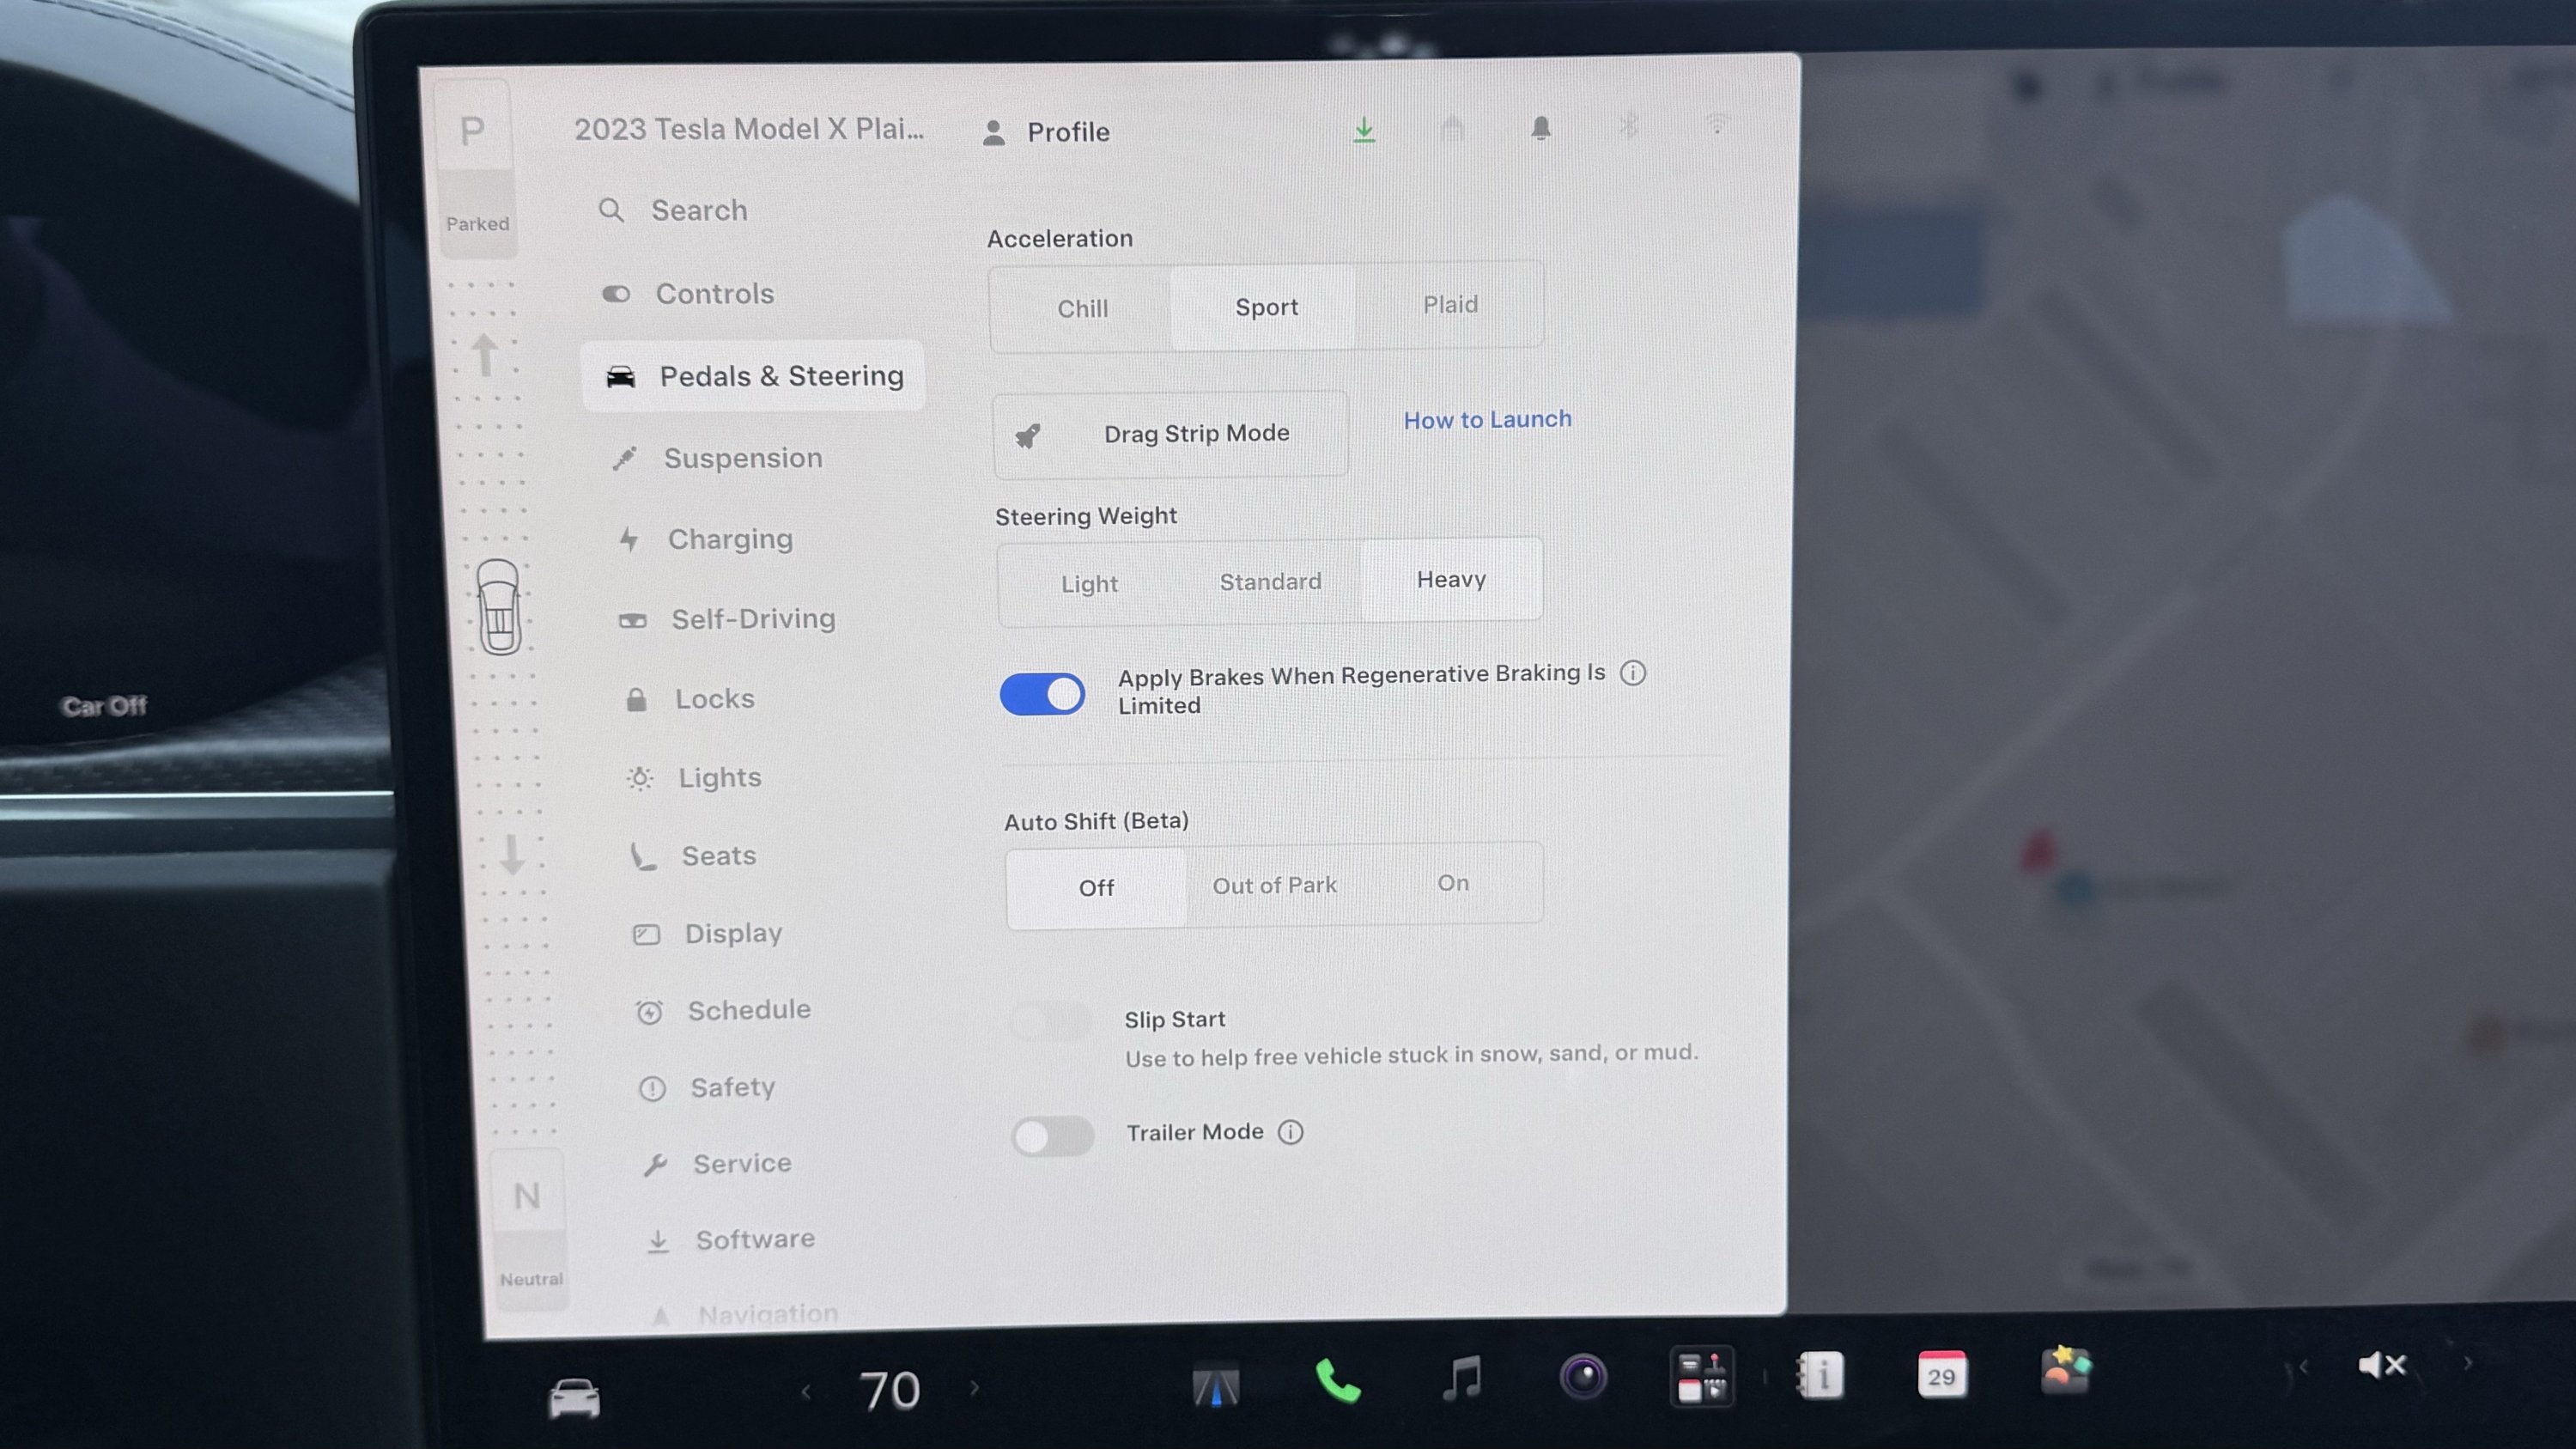Screen dimensions: 2576x1449
Task: Open the How to Launch link
Action: tap(1487, 420)
